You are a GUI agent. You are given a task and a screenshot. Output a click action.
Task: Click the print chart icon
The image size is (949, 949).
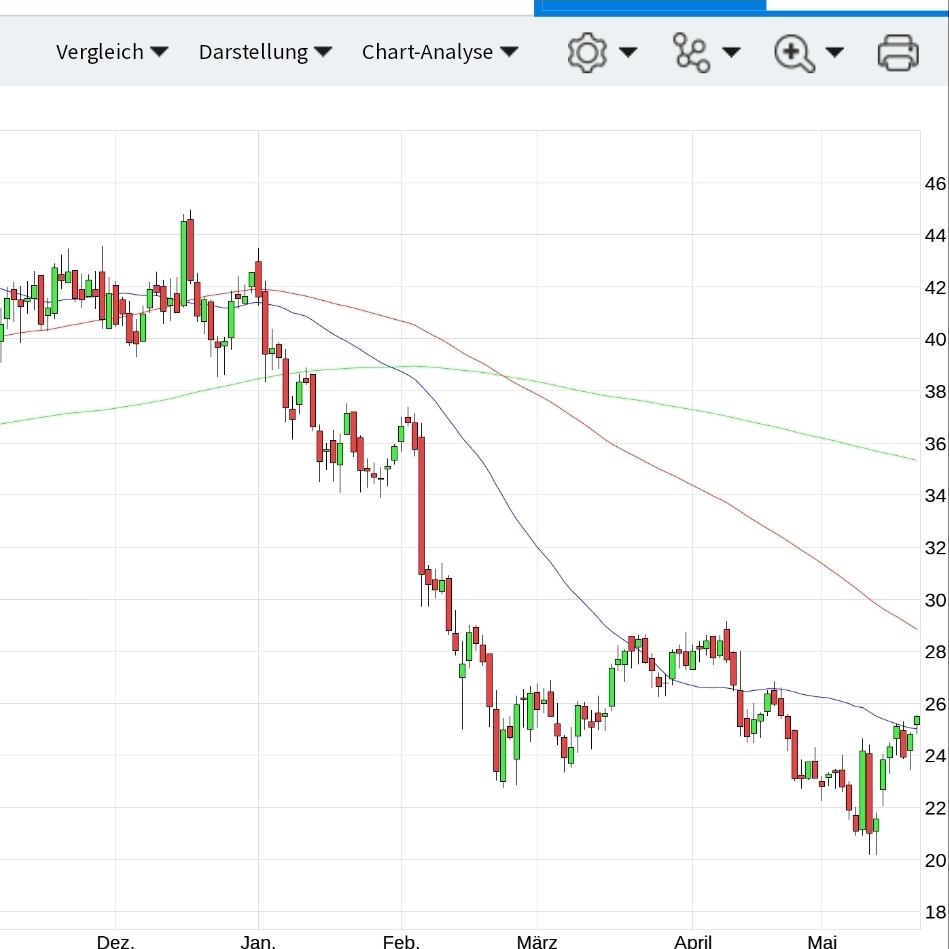click(898, 53)
